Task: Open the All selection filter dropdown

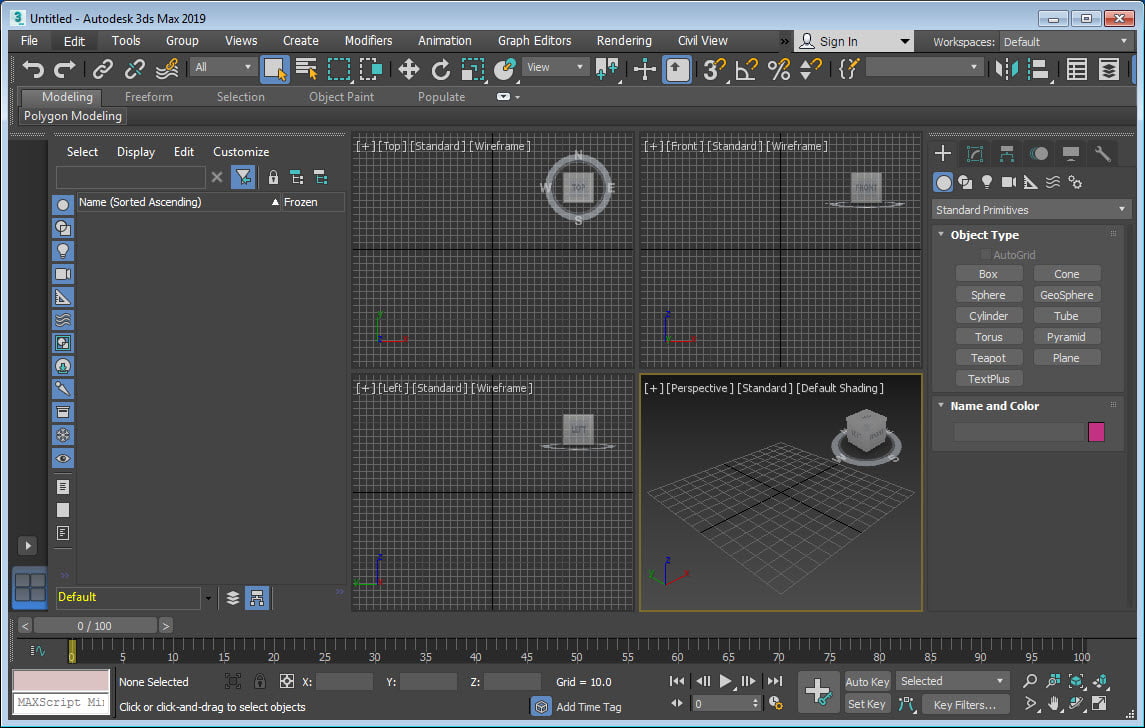Action: [x=223, y=67]
